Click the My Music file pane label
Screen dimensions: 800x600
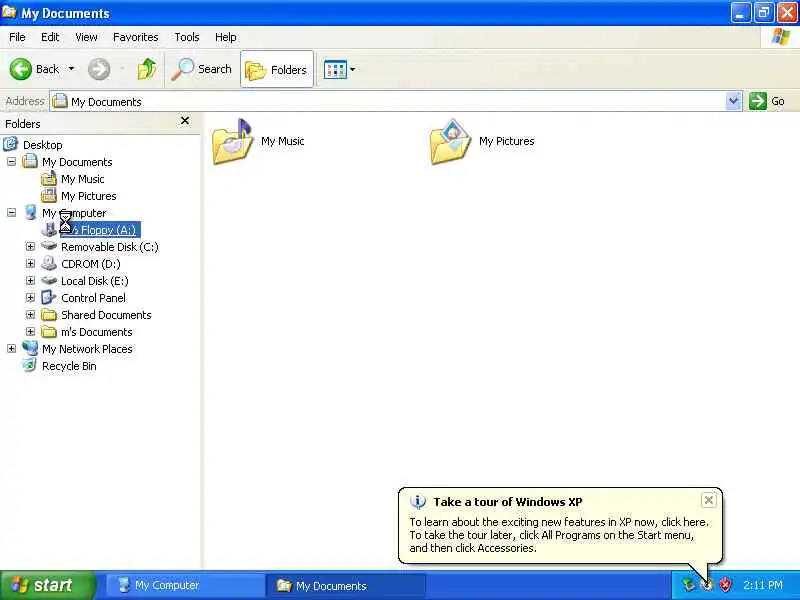pyautogui.click(x=283, y=141)
